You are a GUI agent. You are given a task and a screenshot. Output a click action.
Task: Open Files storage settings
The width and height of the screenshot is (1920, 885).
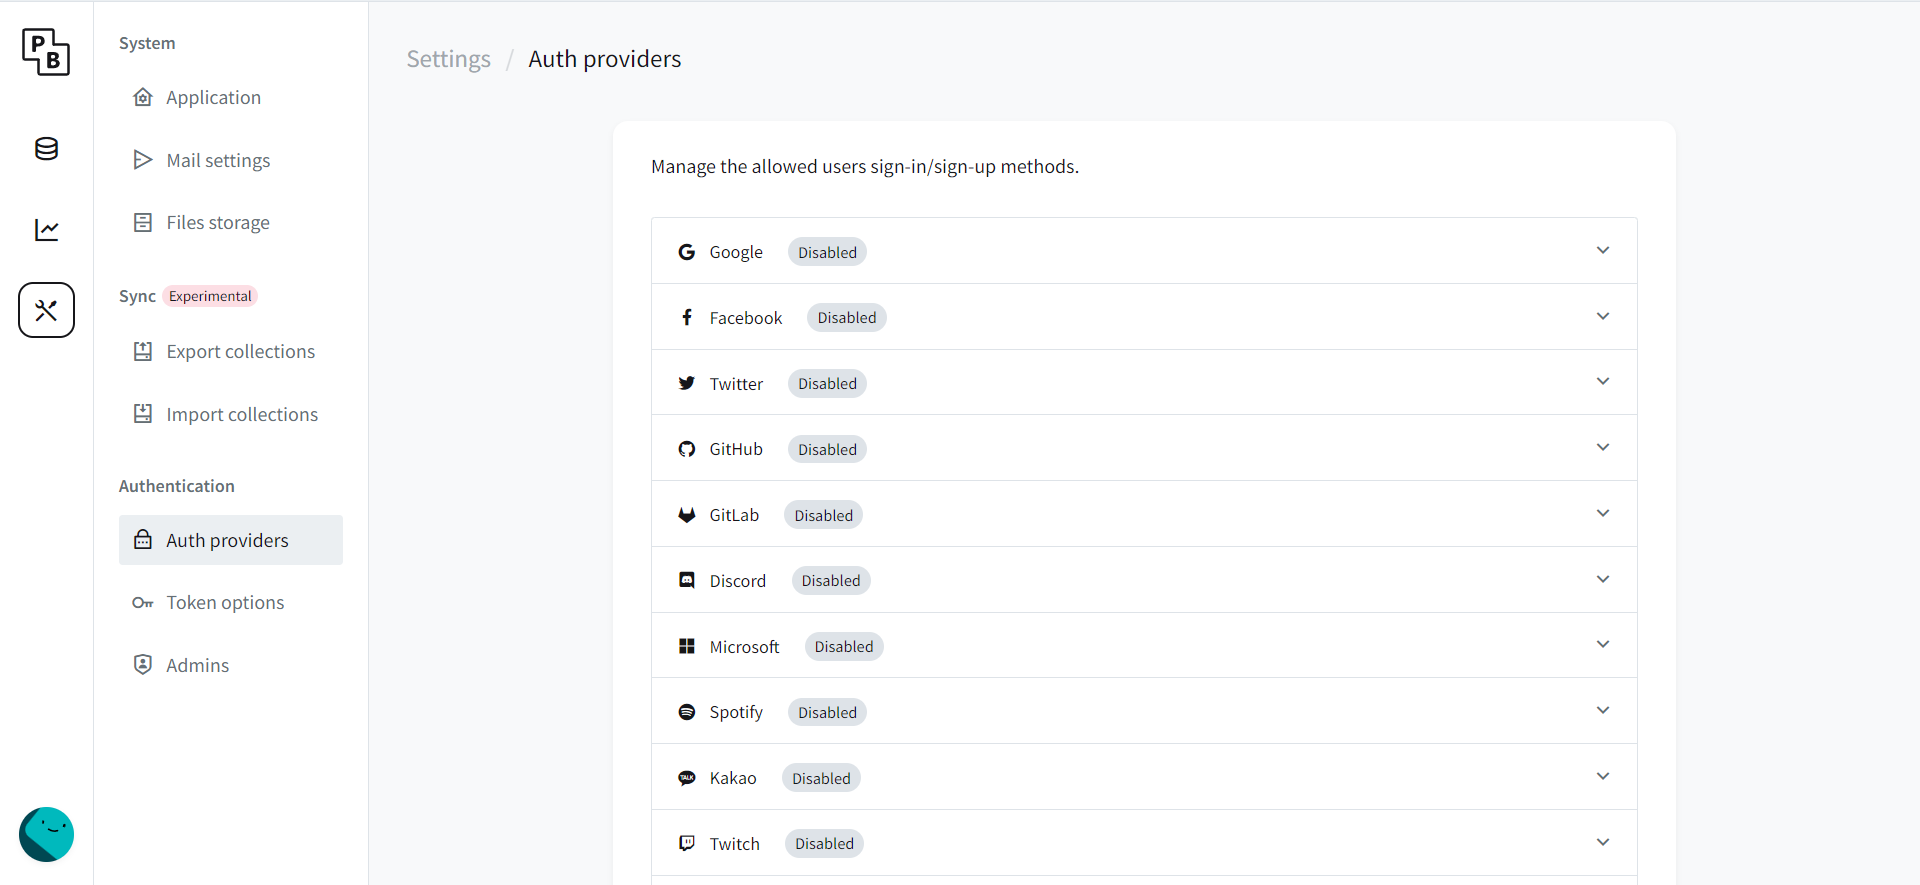[x=231, y=222]
